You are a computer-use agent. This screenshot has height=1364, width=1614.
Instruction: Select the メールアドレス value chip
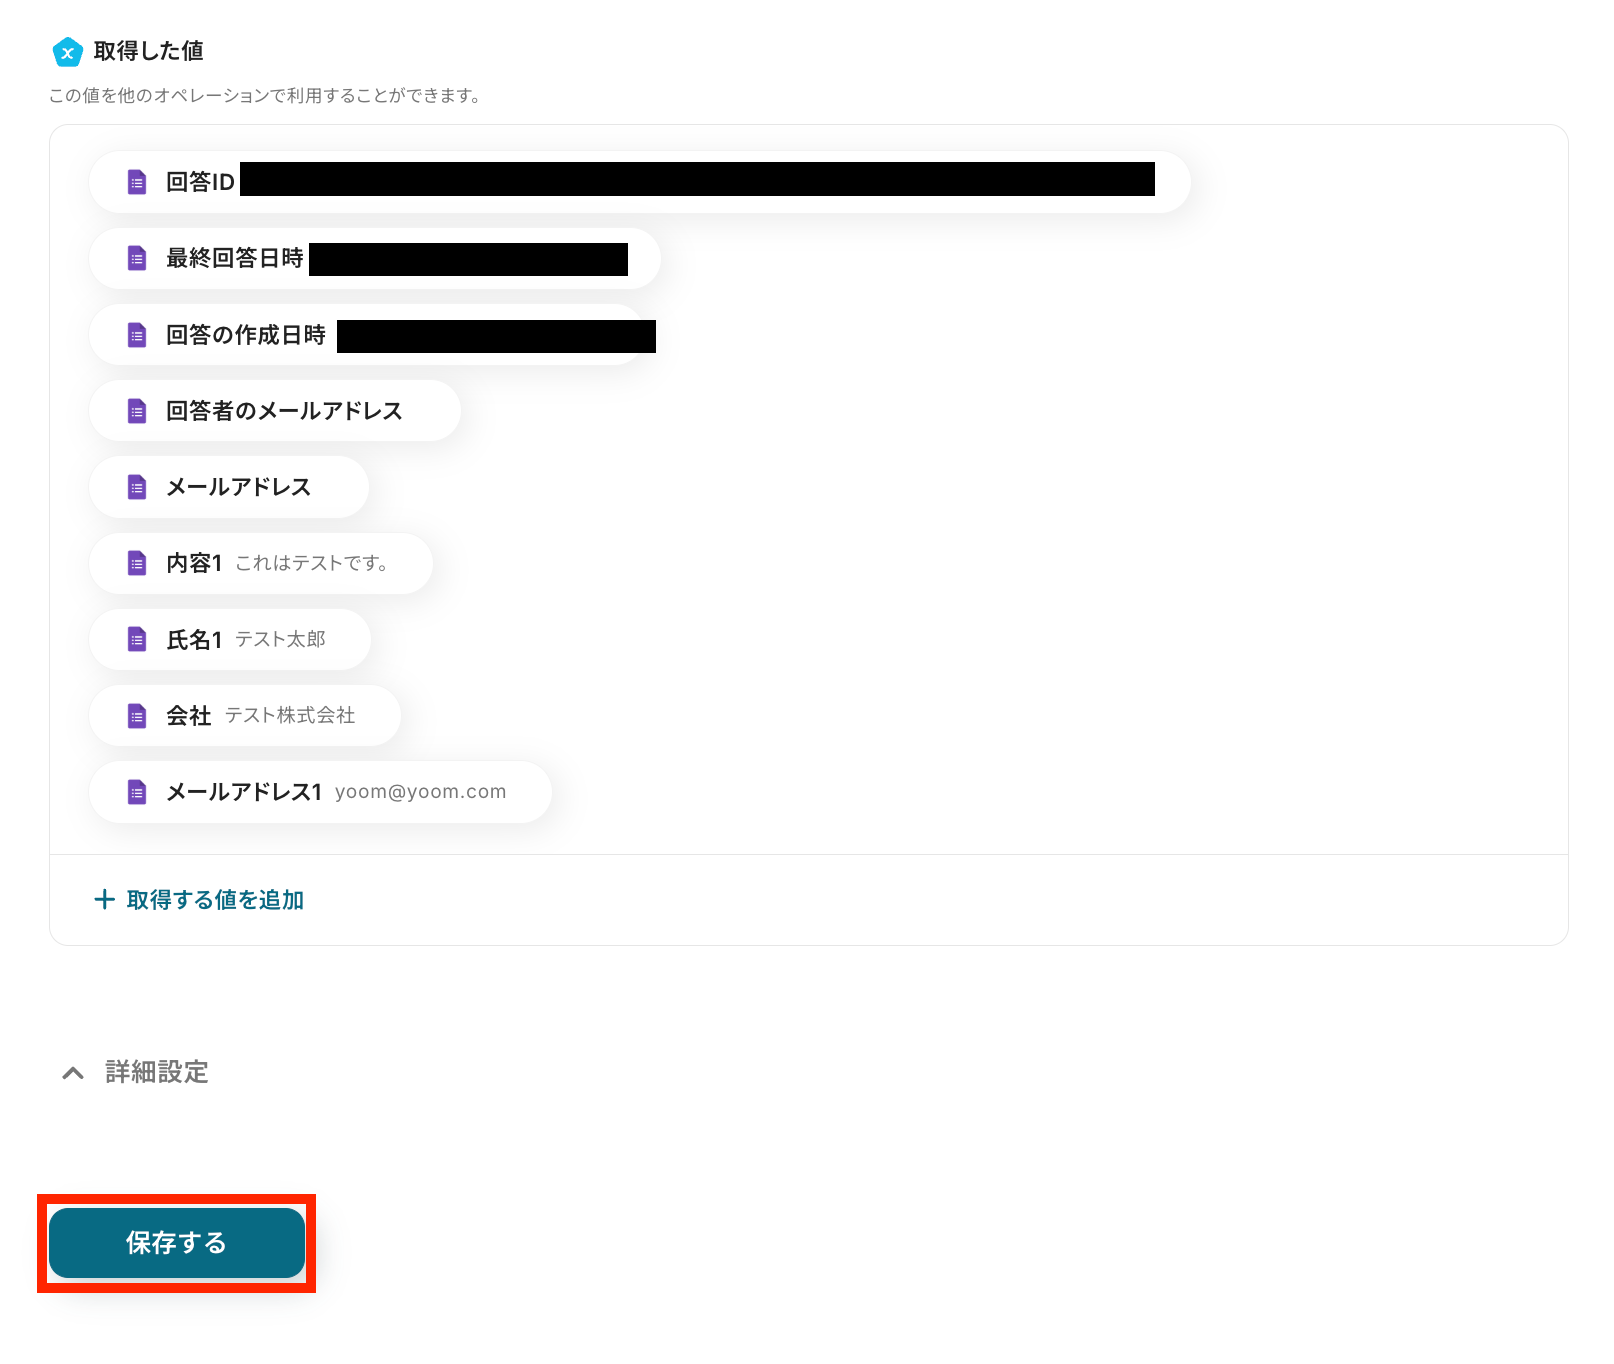(x=229, y=487)
